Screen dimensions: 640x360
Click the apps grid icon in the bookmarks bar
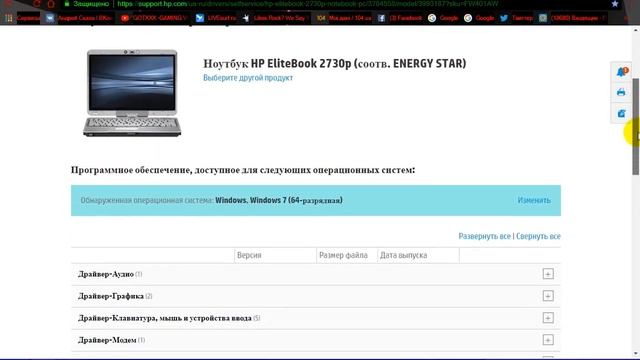[x=9, y=18]
